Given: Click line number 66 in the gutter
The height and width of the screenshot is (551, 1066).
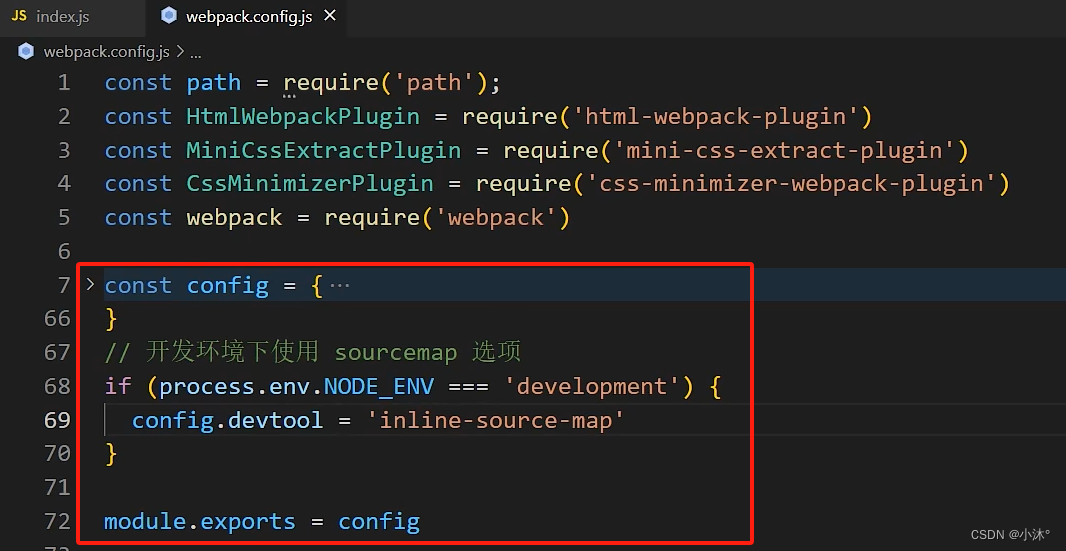Looking at the screenshot, I should click(x=57, y=319).
